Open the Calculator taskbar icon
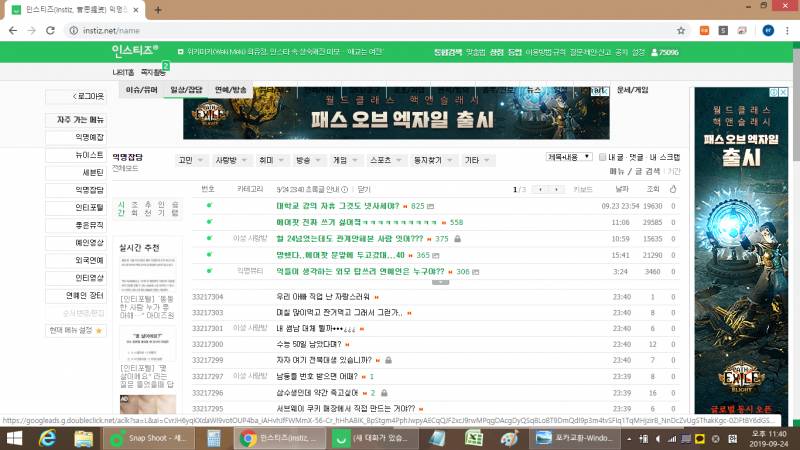The width and height of the screenshot is (800, 450). click(213, 439)
